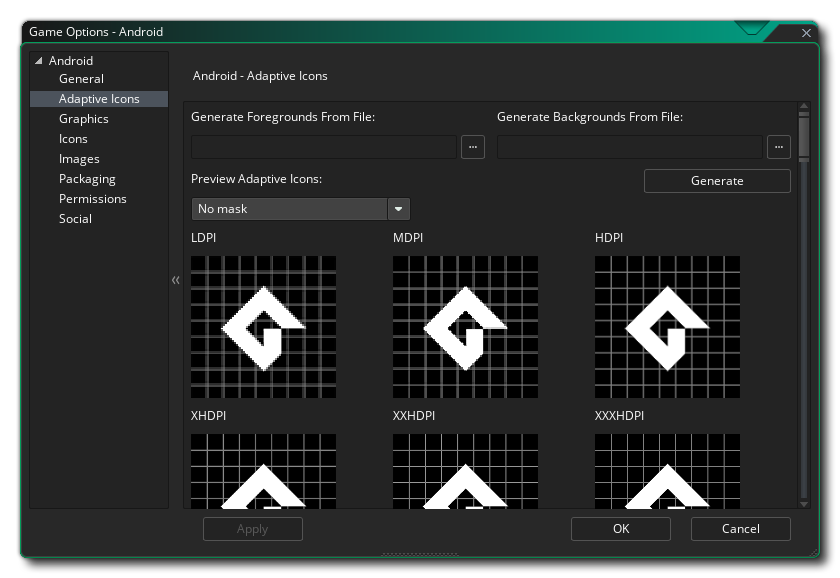
Task: Click the LDPI adaptive icon preview
Action: click(x=263, y=327)
